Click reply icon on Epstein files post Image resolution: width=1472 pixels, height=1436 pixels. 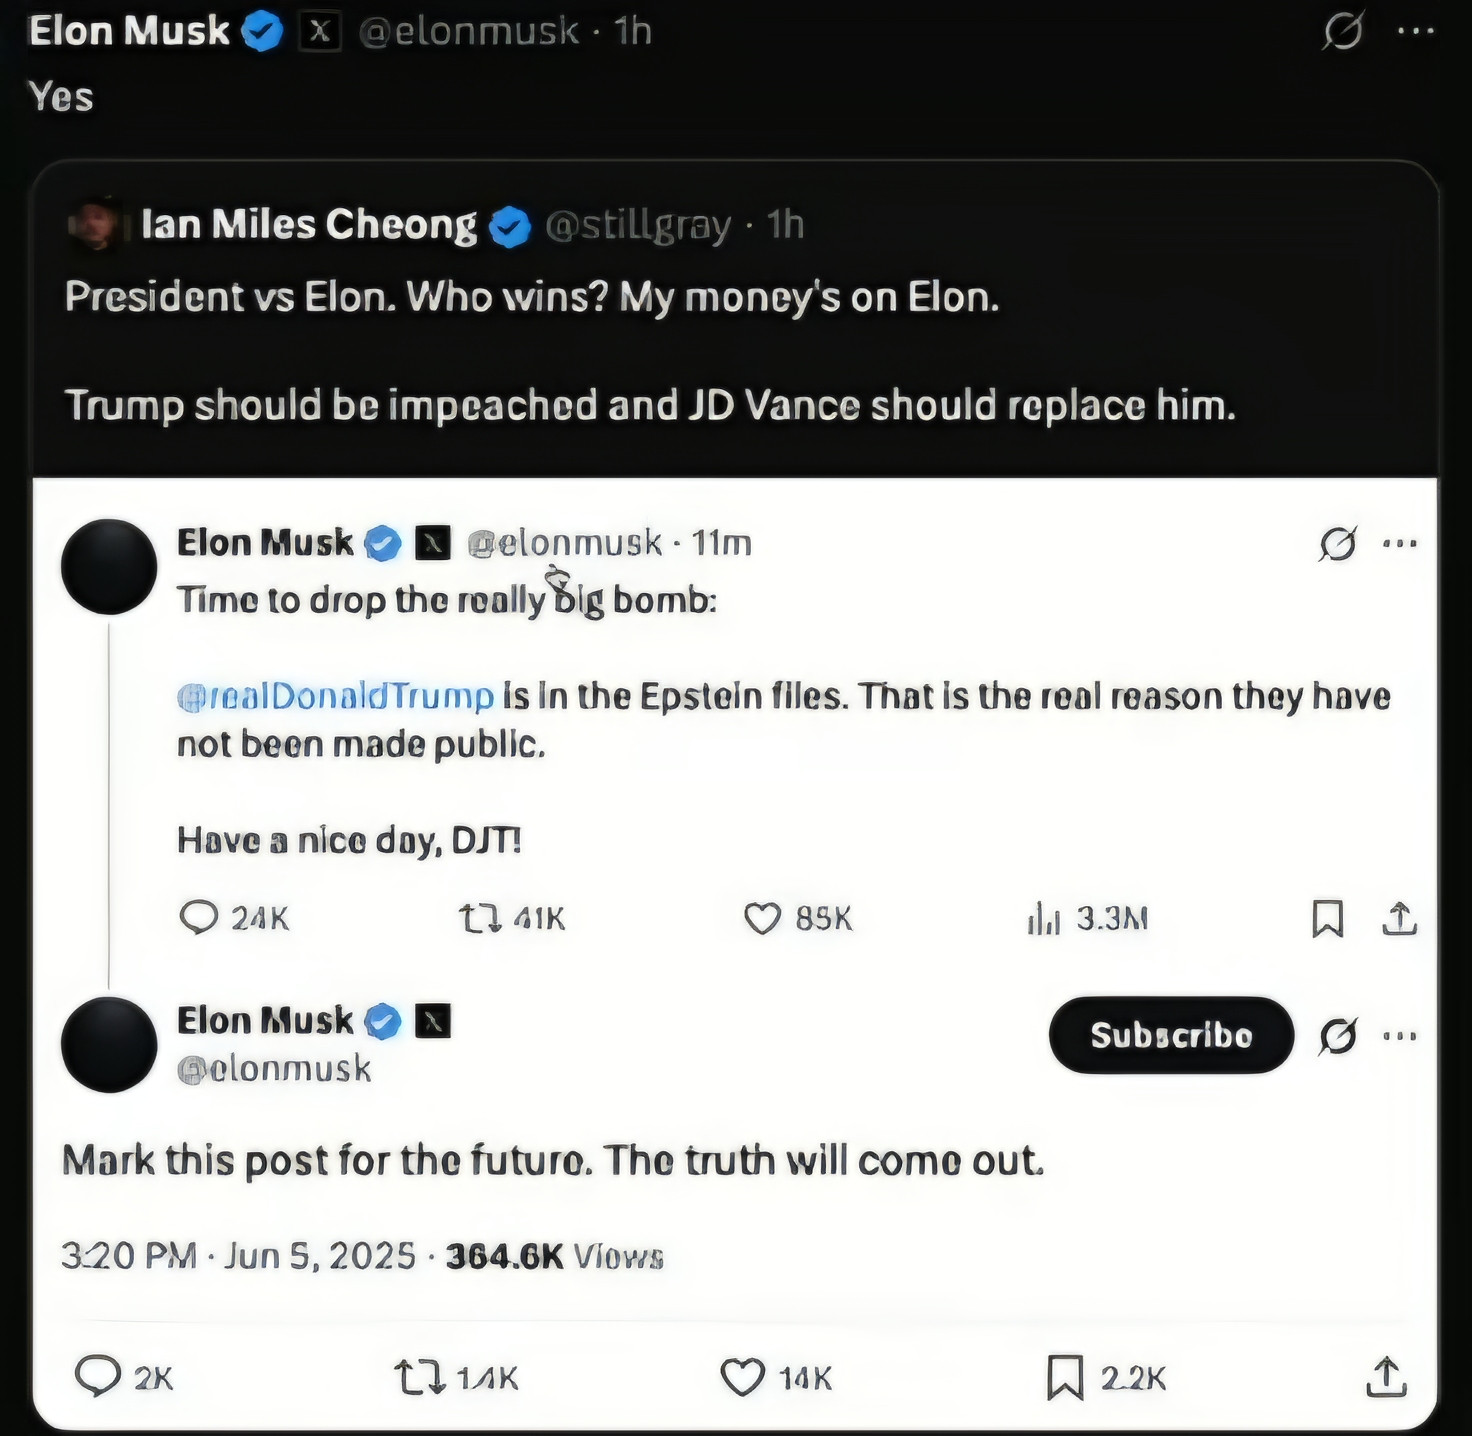198,917
